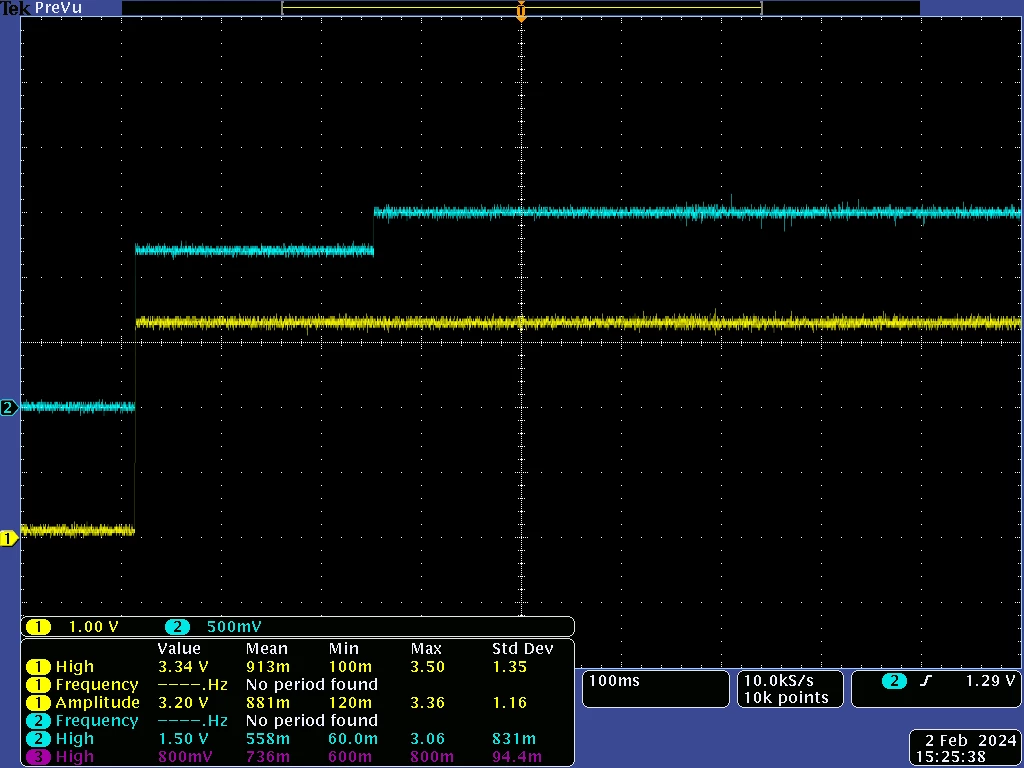Select channel 2 Frequency measurement badge

[x=38, y=721]
